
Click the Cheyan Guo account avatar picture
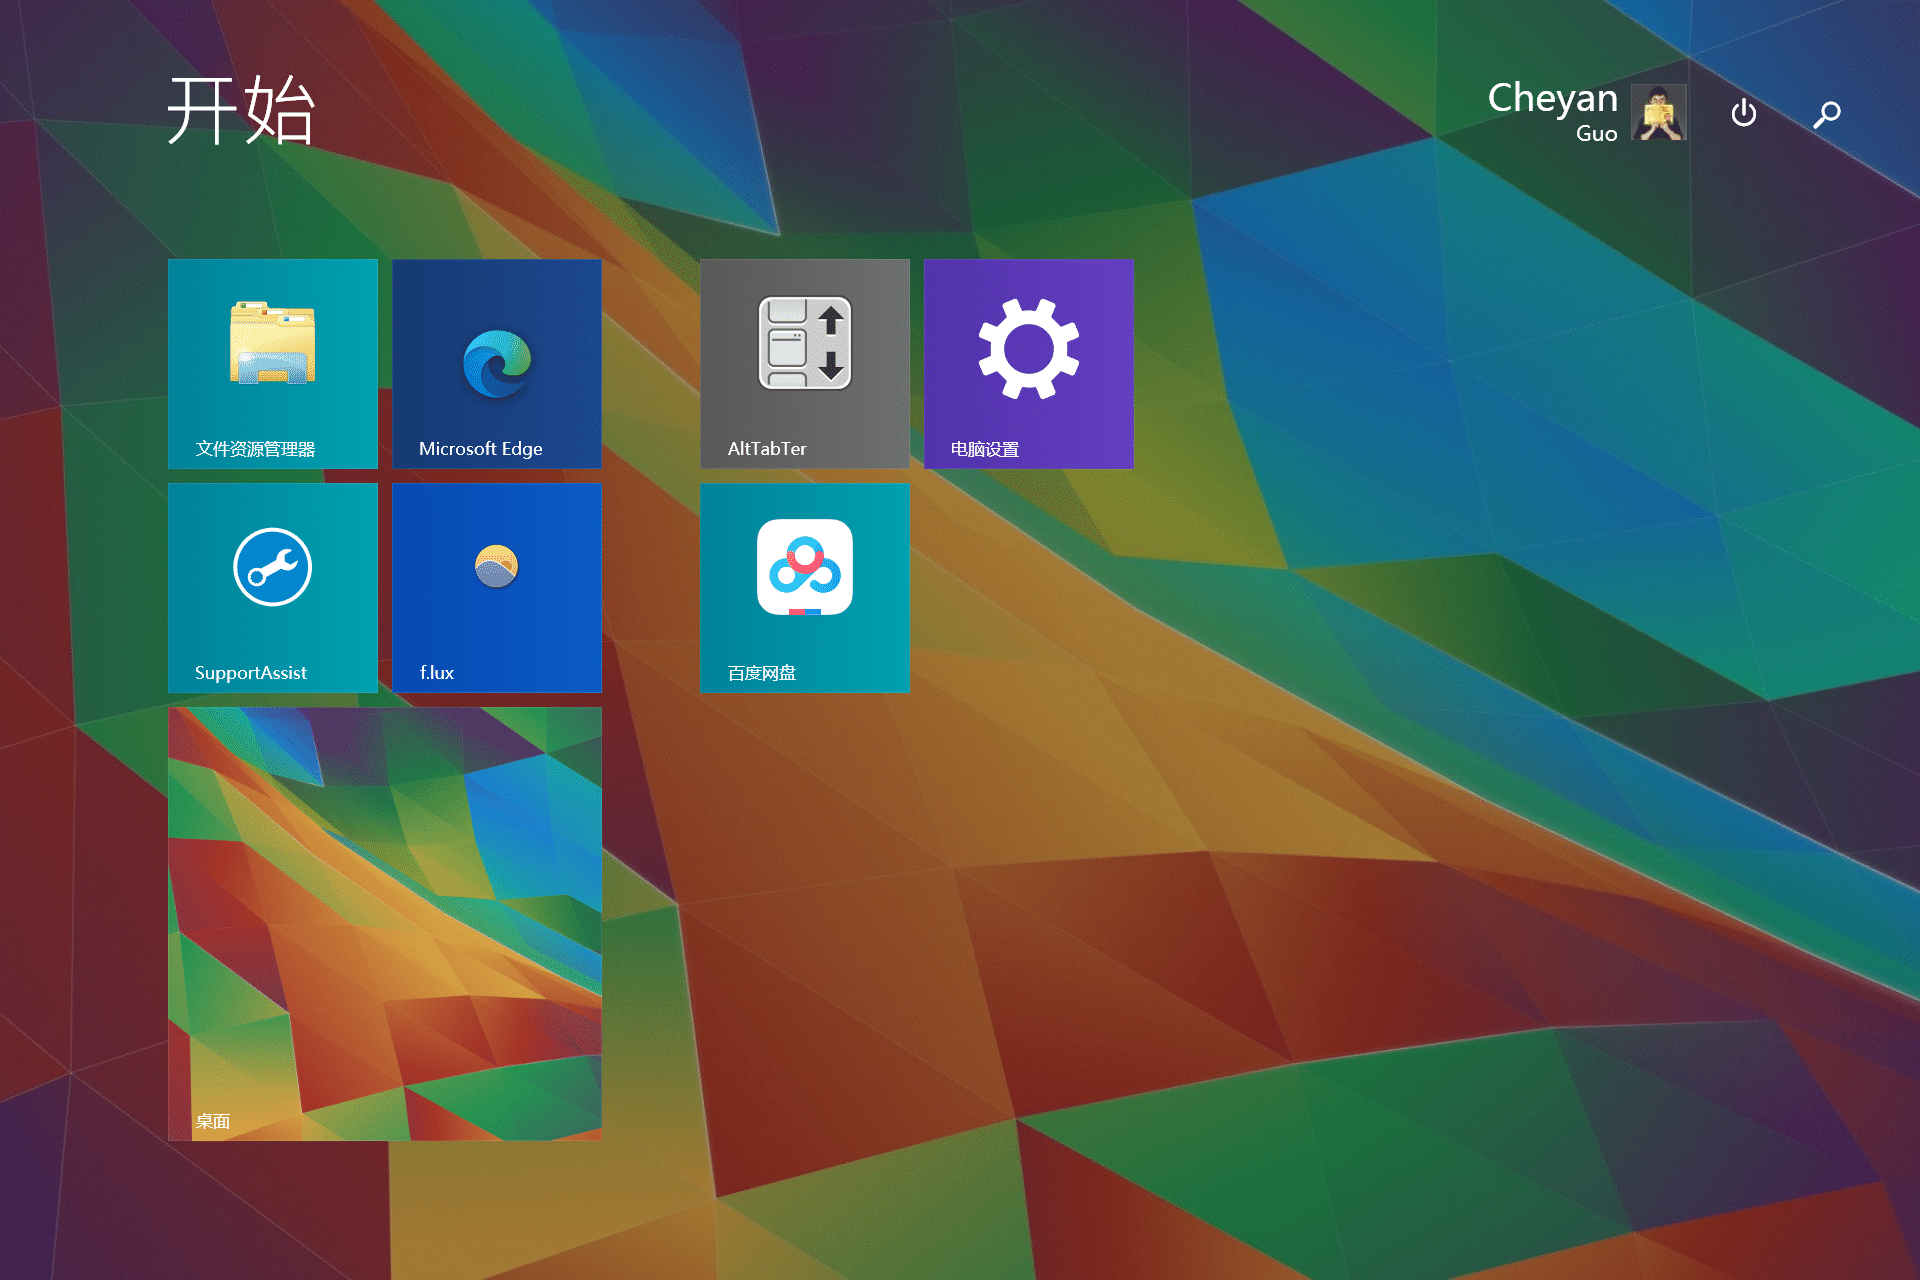pyautogui.click(x=1658, y=113)
